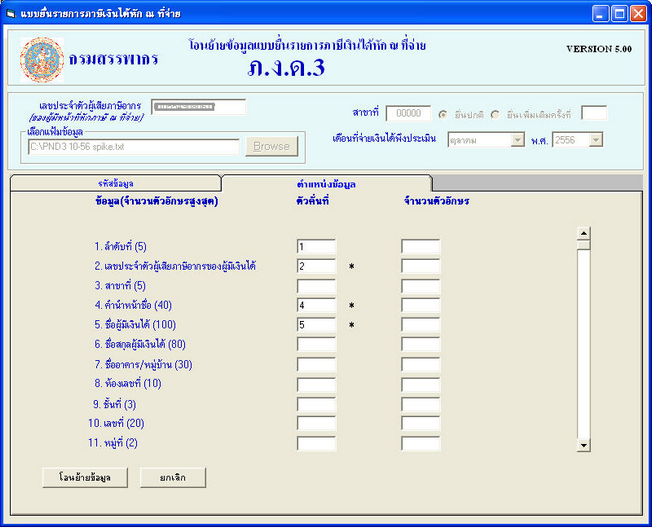The image size is (652, 528).
Task: Click the สาขาที่ branch number field at top
Action: (x=408, y=113)
